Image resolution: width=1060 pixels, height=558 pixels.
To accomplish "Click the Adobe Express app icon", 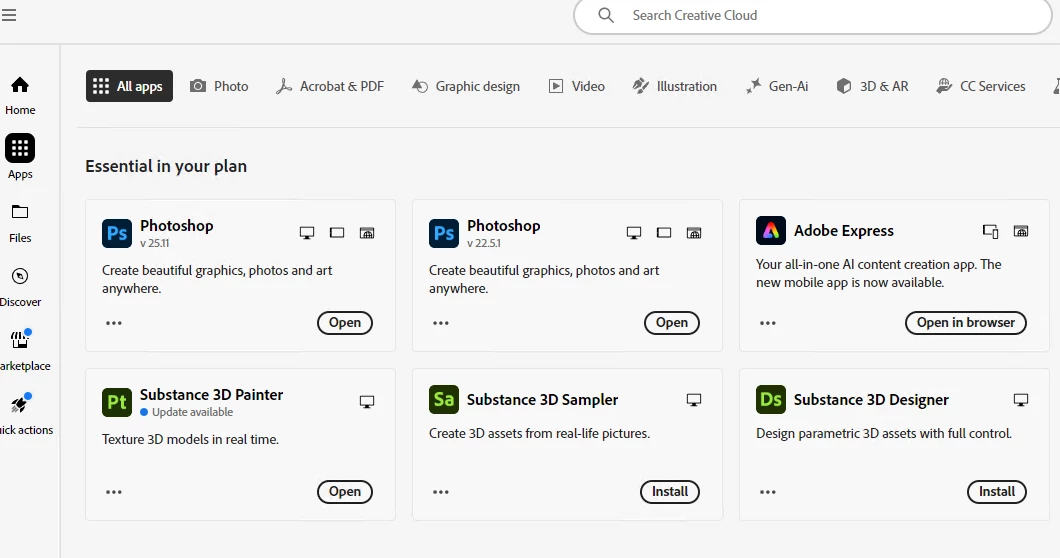I will (x=771, y=231).
